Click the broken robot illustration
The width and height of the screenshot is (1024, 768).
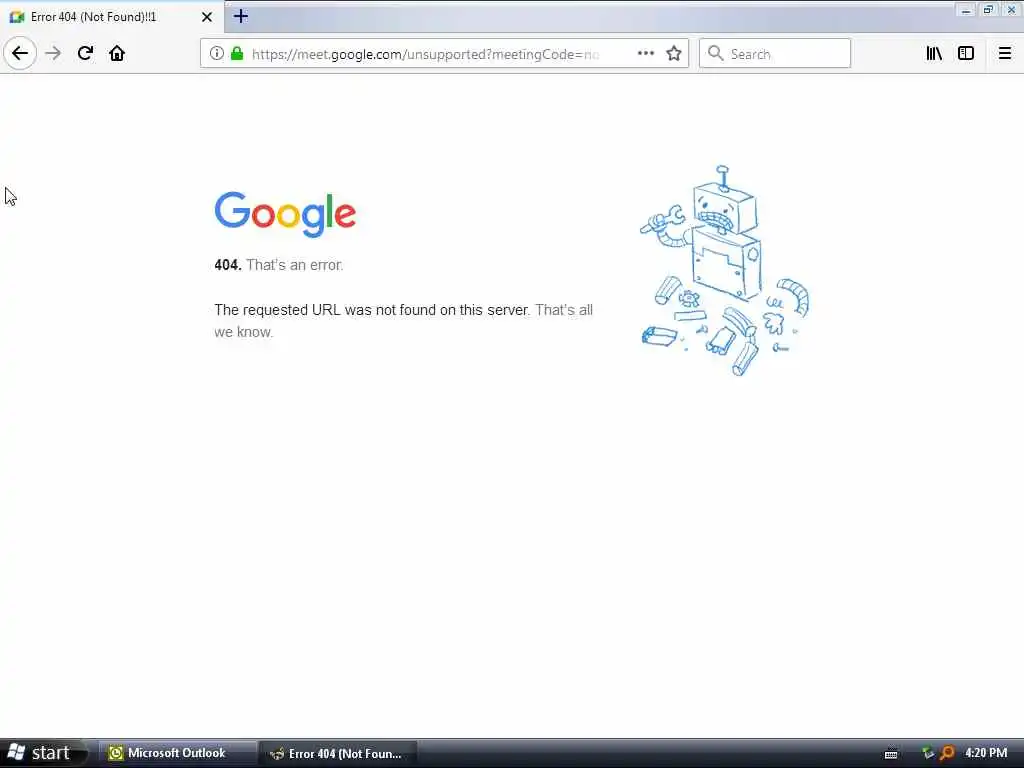[725, 270]
